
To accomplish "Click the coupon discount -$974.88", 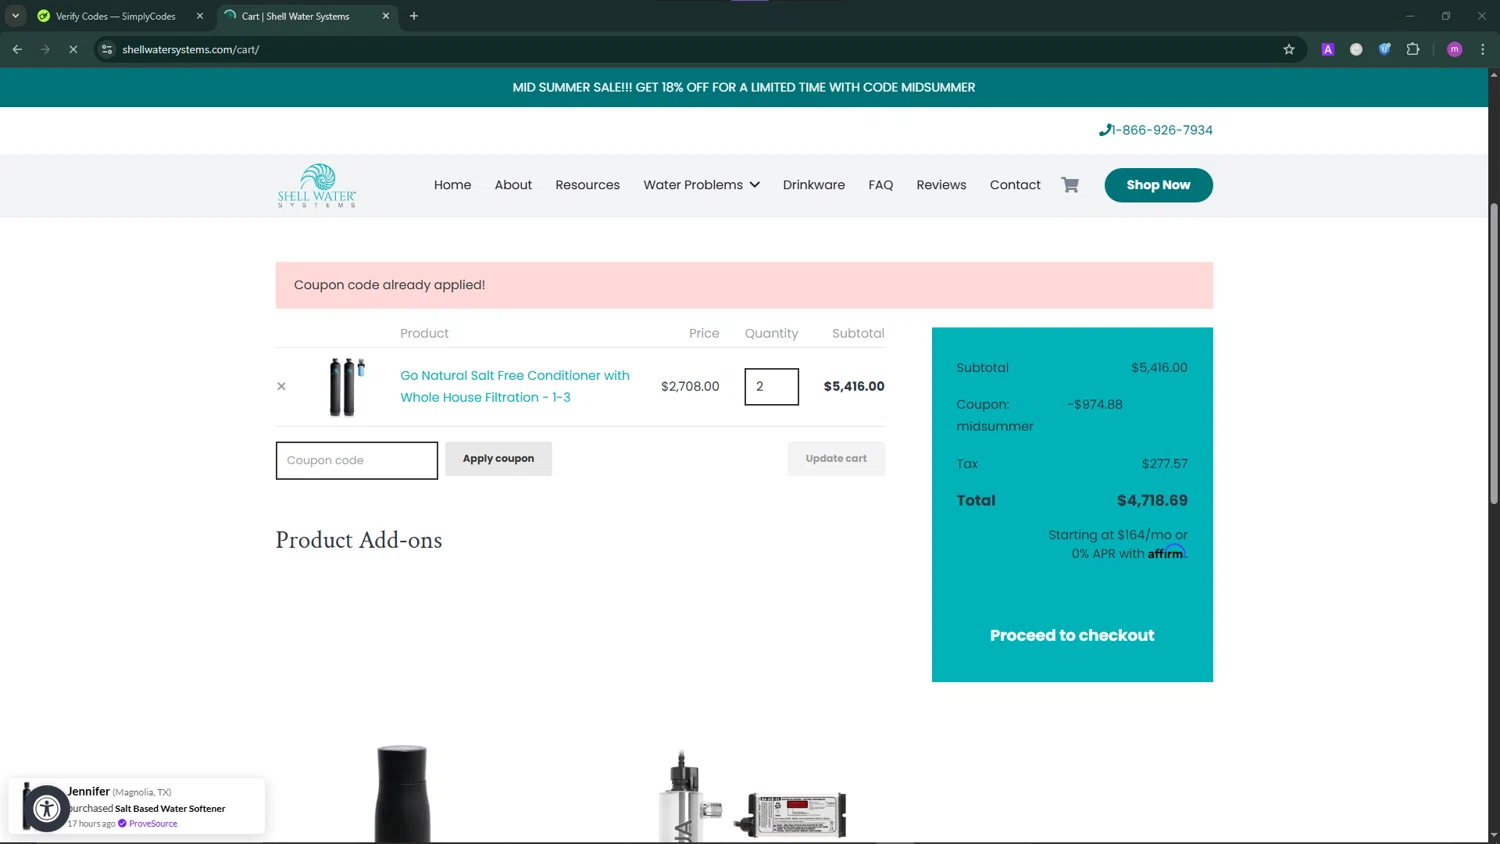I will [1094, 405].
